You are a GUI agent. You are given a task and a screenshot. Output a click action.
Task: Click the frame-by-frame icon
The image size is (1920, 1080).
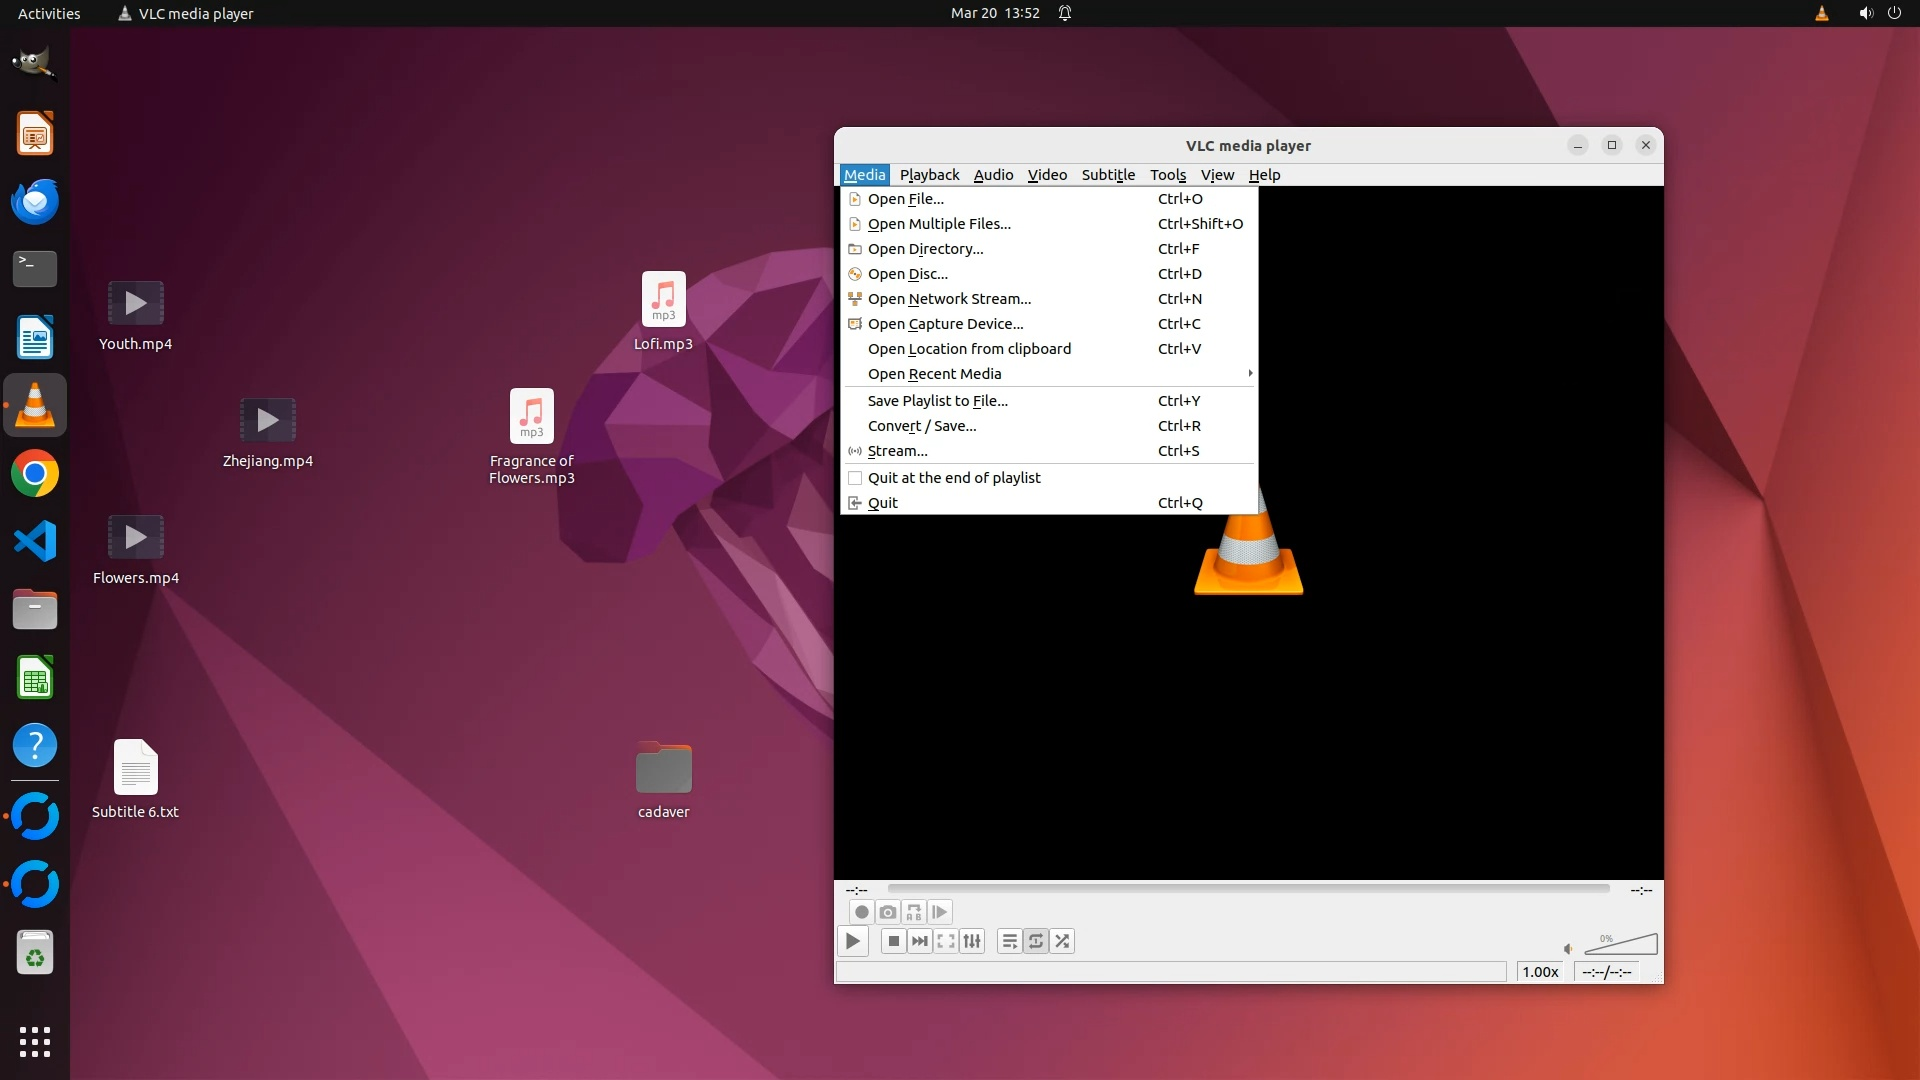click(x=939, y=912)
